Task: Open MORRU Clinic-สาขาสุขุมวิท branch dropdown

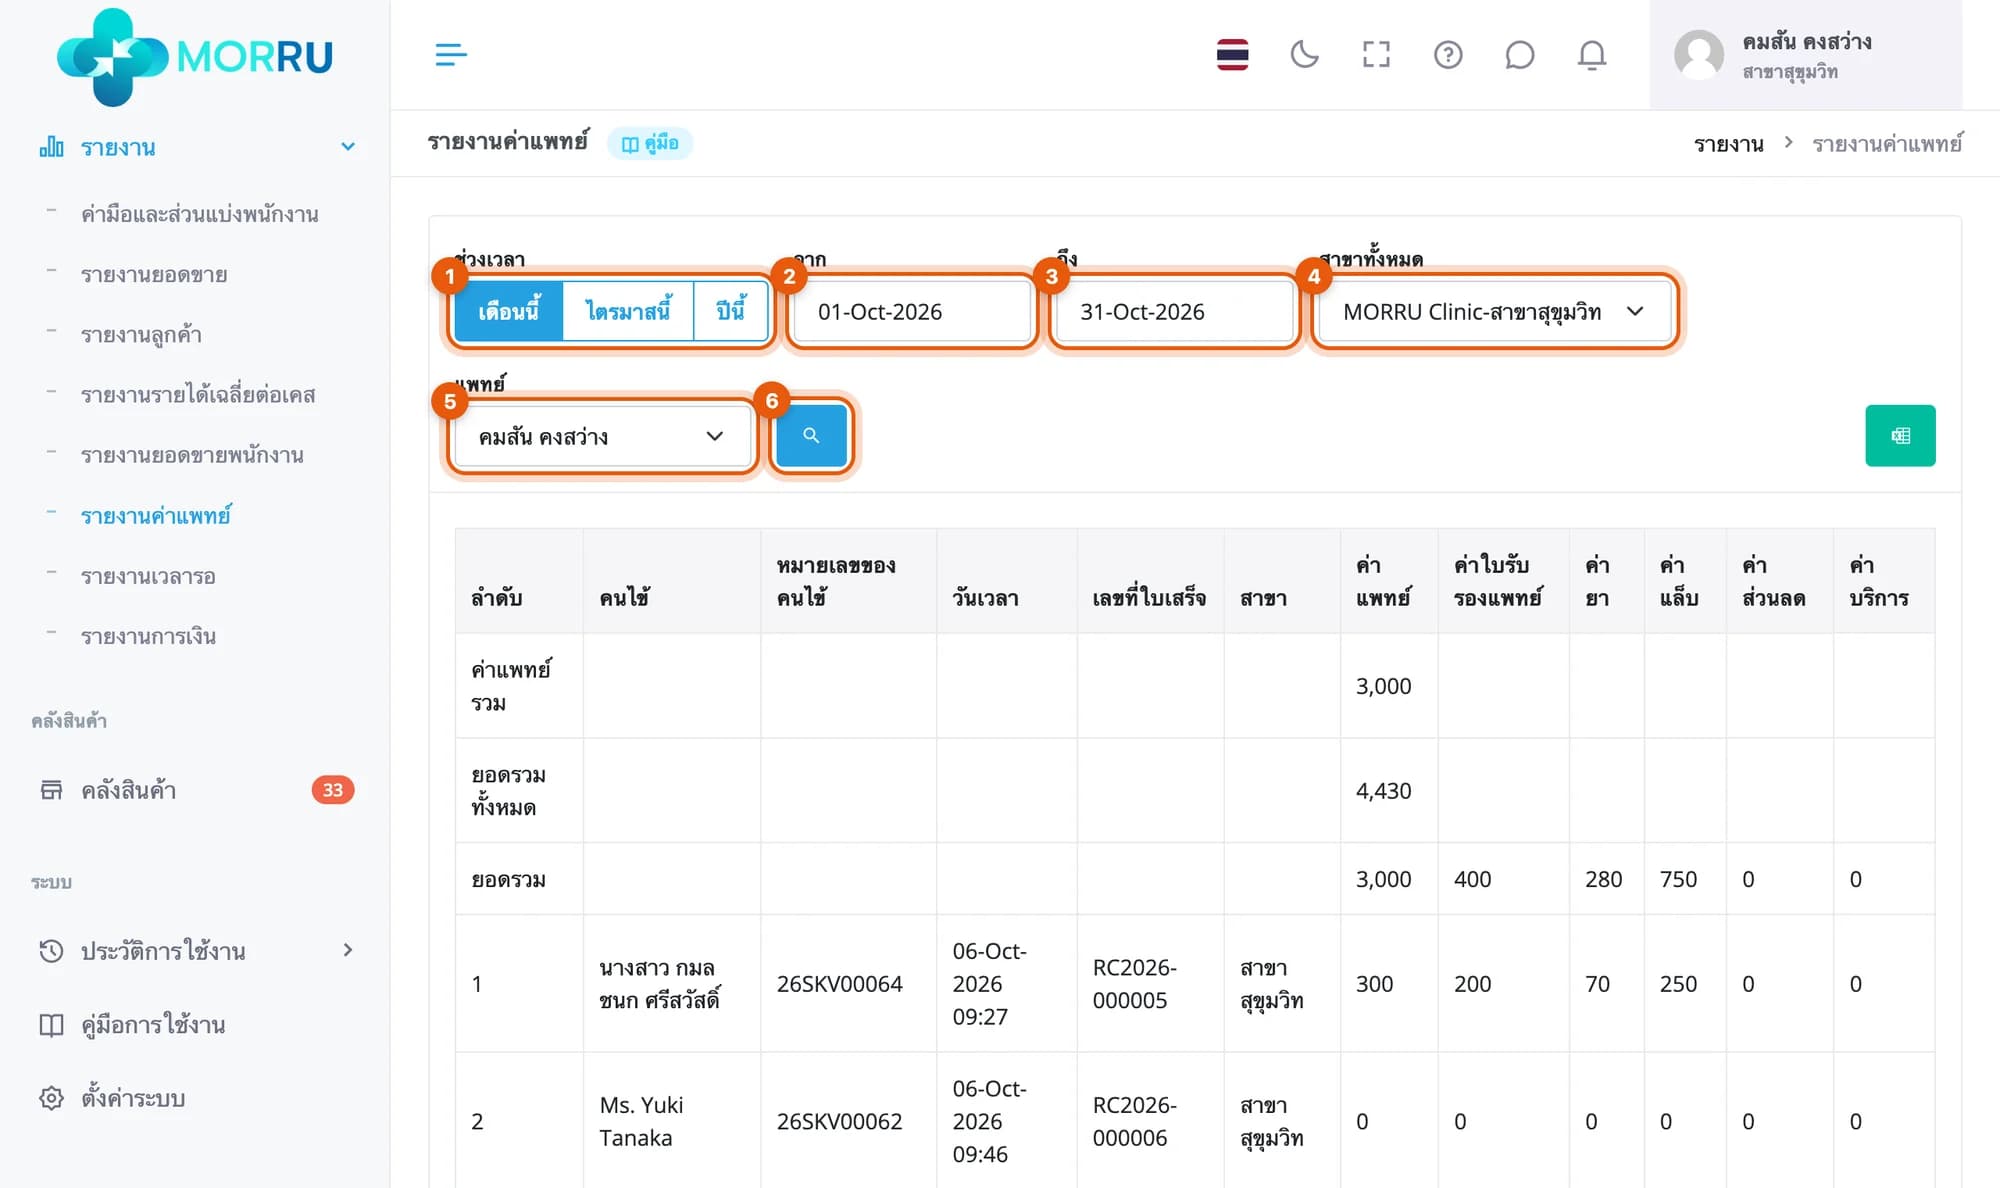Action: point(1494,311)
